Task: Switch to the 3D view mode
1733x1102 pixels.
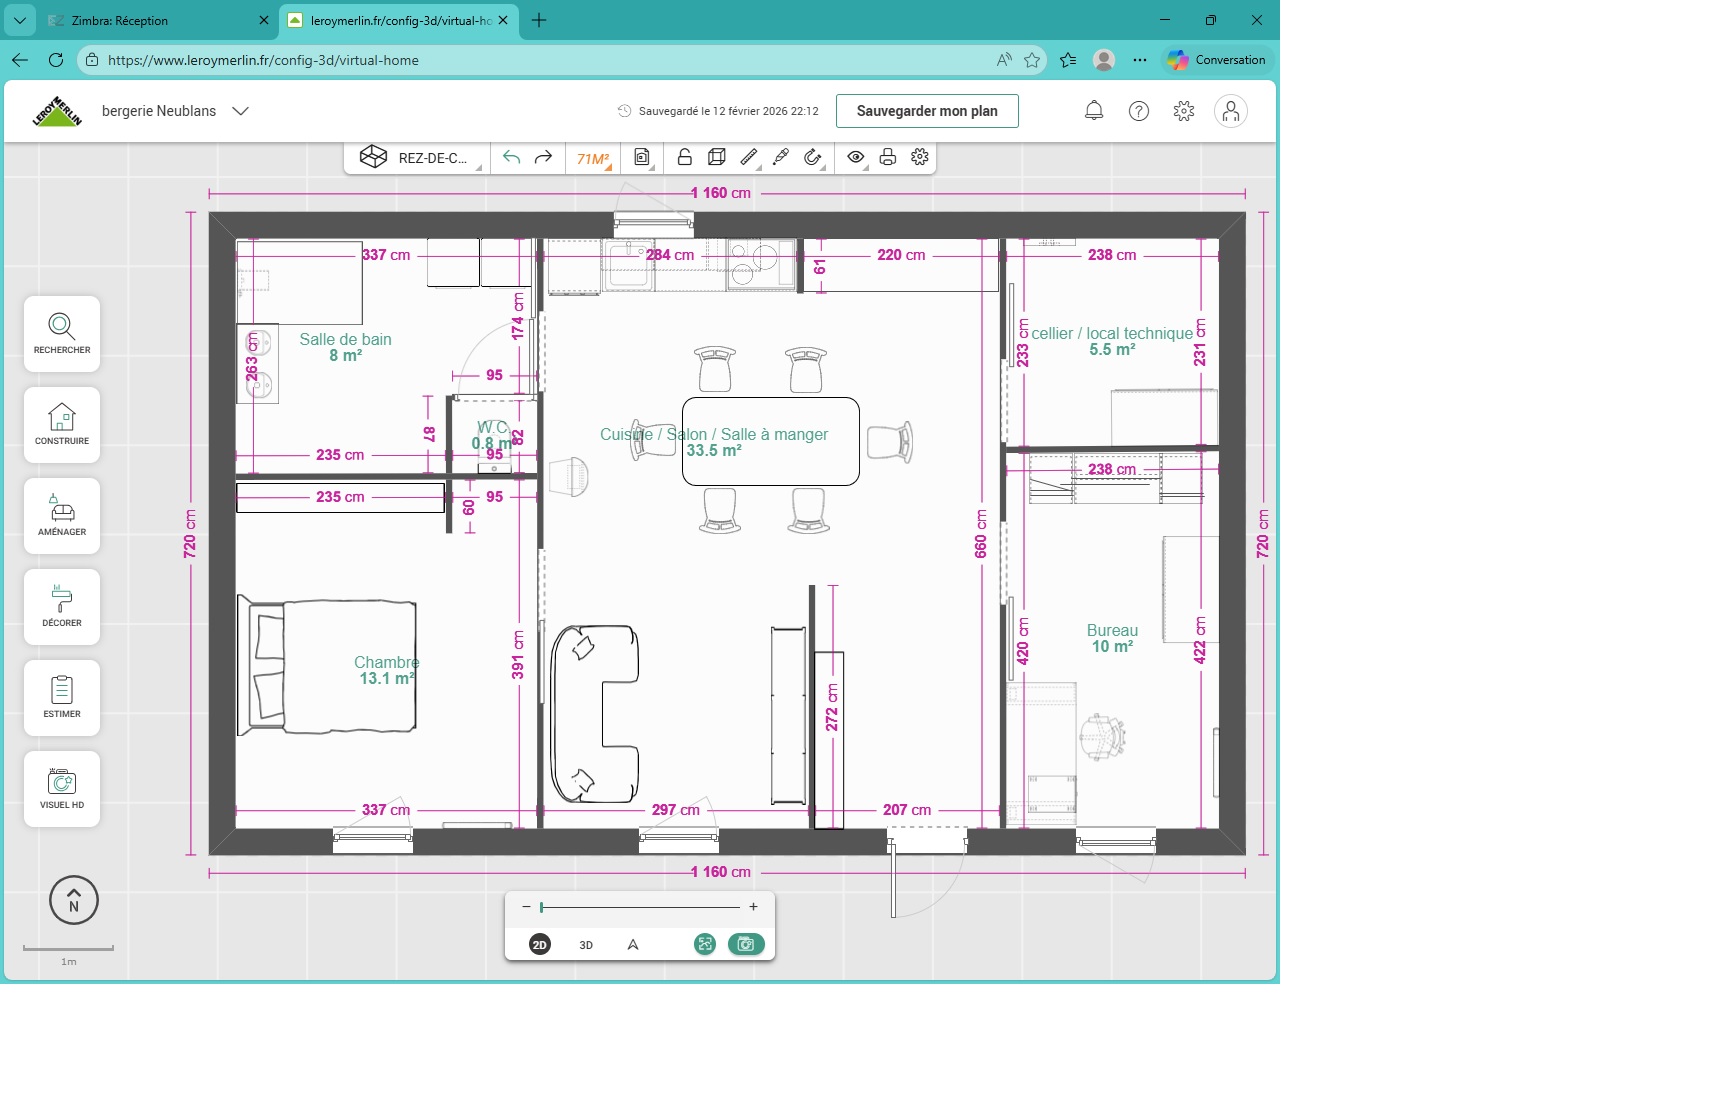Action: [586, 945]
